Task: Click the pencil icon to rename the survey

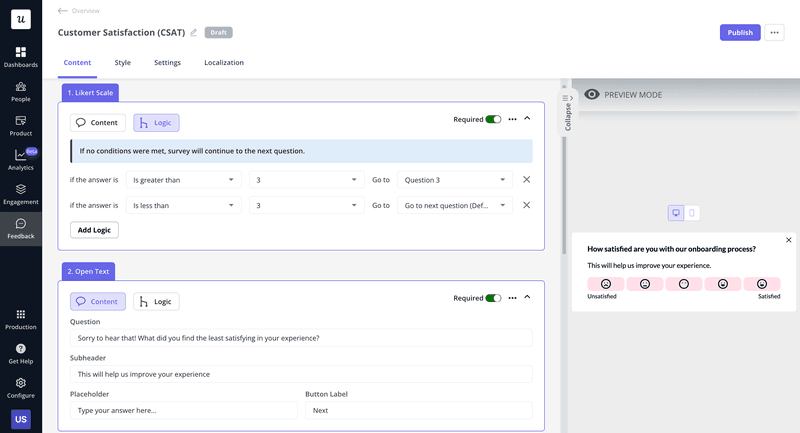Action: click(194, 33)
